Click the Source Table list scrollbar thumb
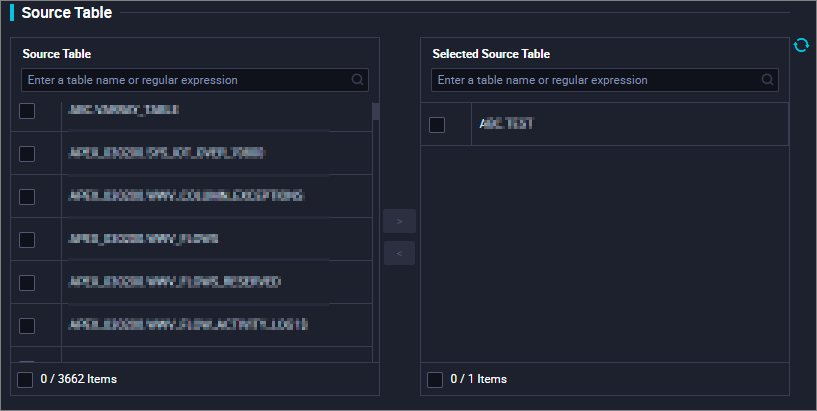 pyautogui.click(x=376, y=111)
